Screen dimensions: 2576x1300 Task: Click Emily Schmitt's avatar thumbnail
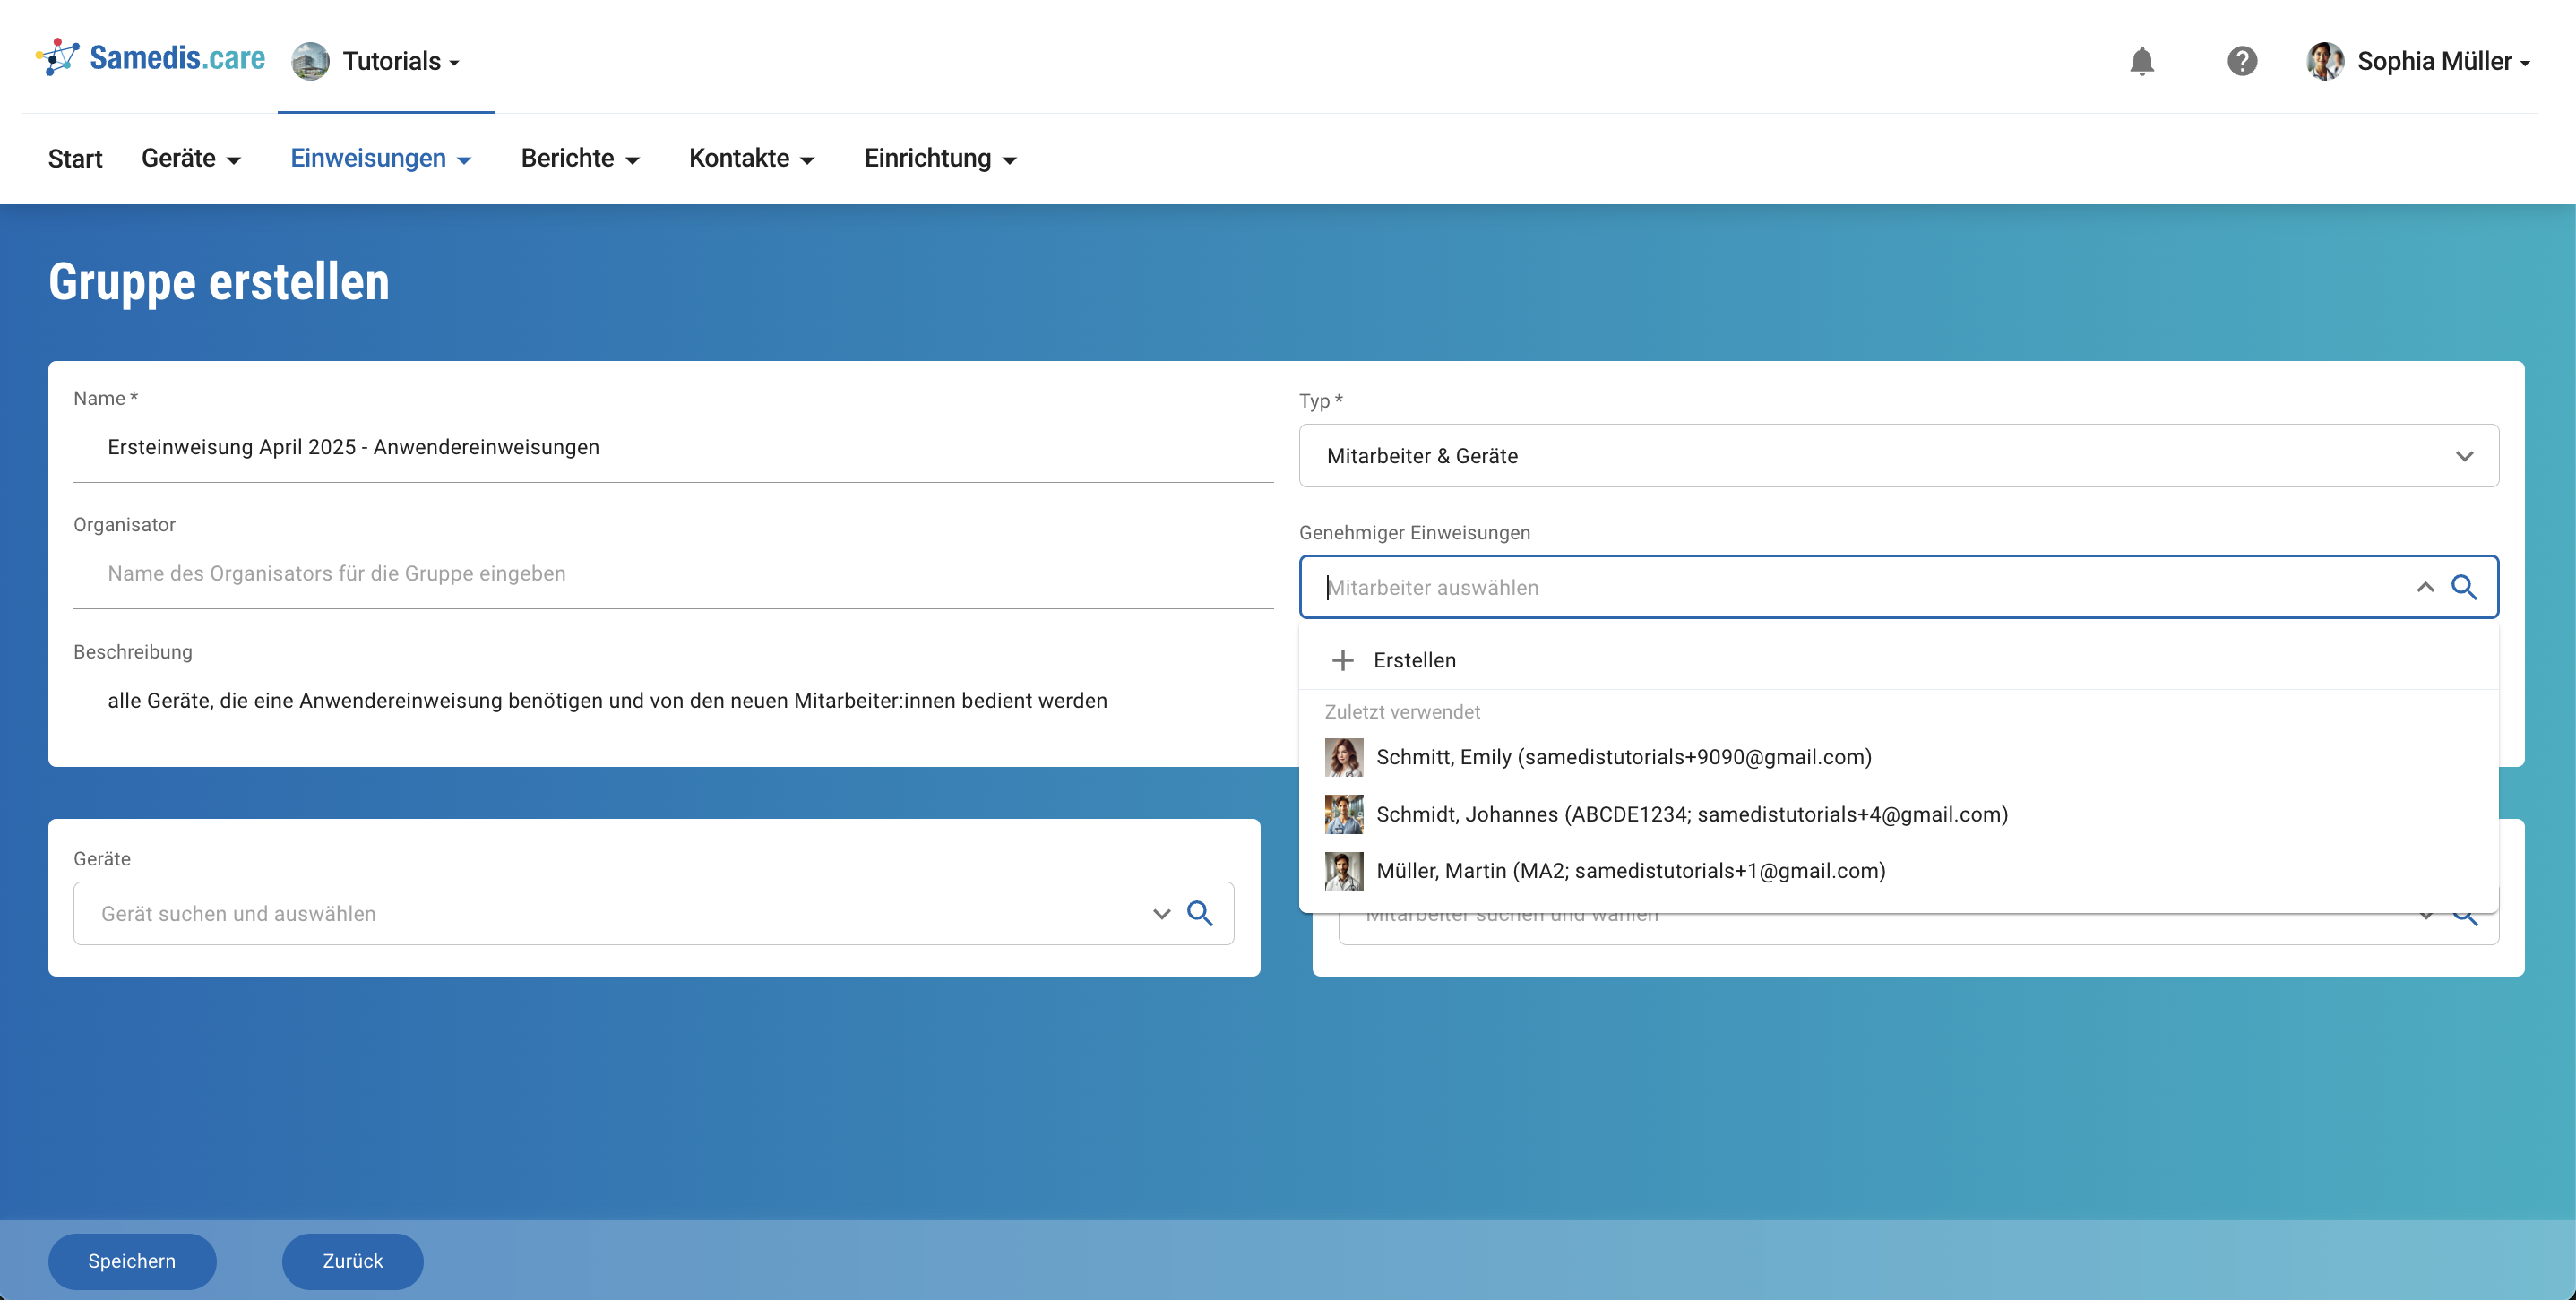click(1343, 757)
